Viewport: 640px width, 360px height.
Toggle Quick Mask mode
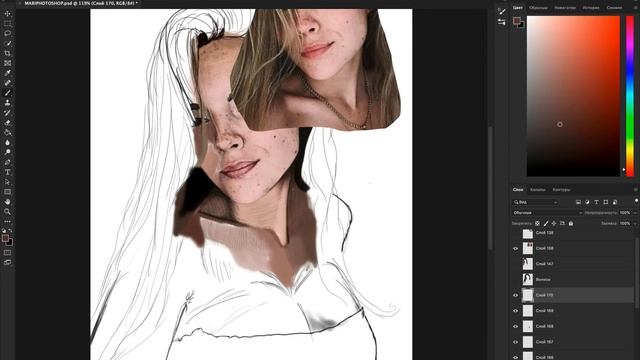(x=7, y=253)
